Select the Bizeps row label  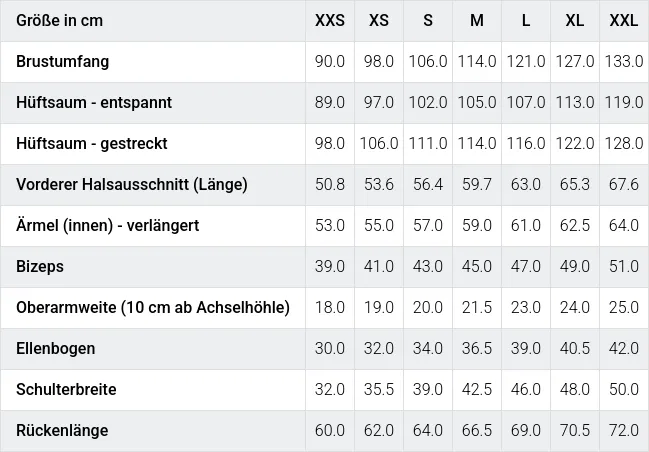coord(40,266)
